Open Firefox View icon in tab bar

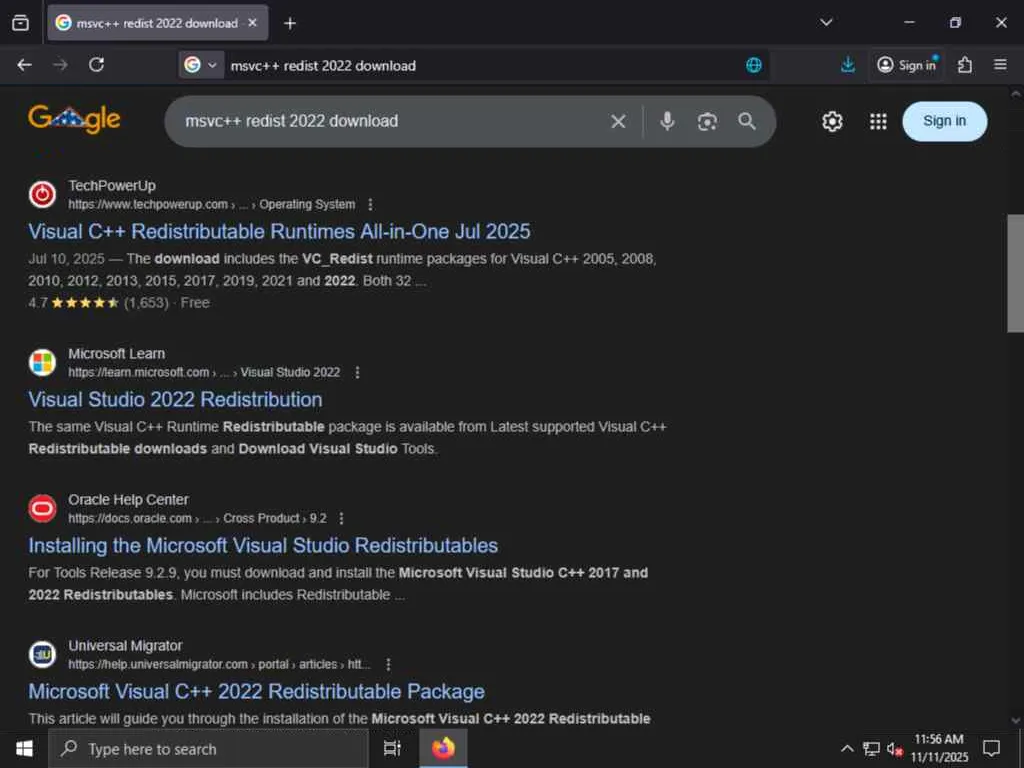(x=20, y=23)
